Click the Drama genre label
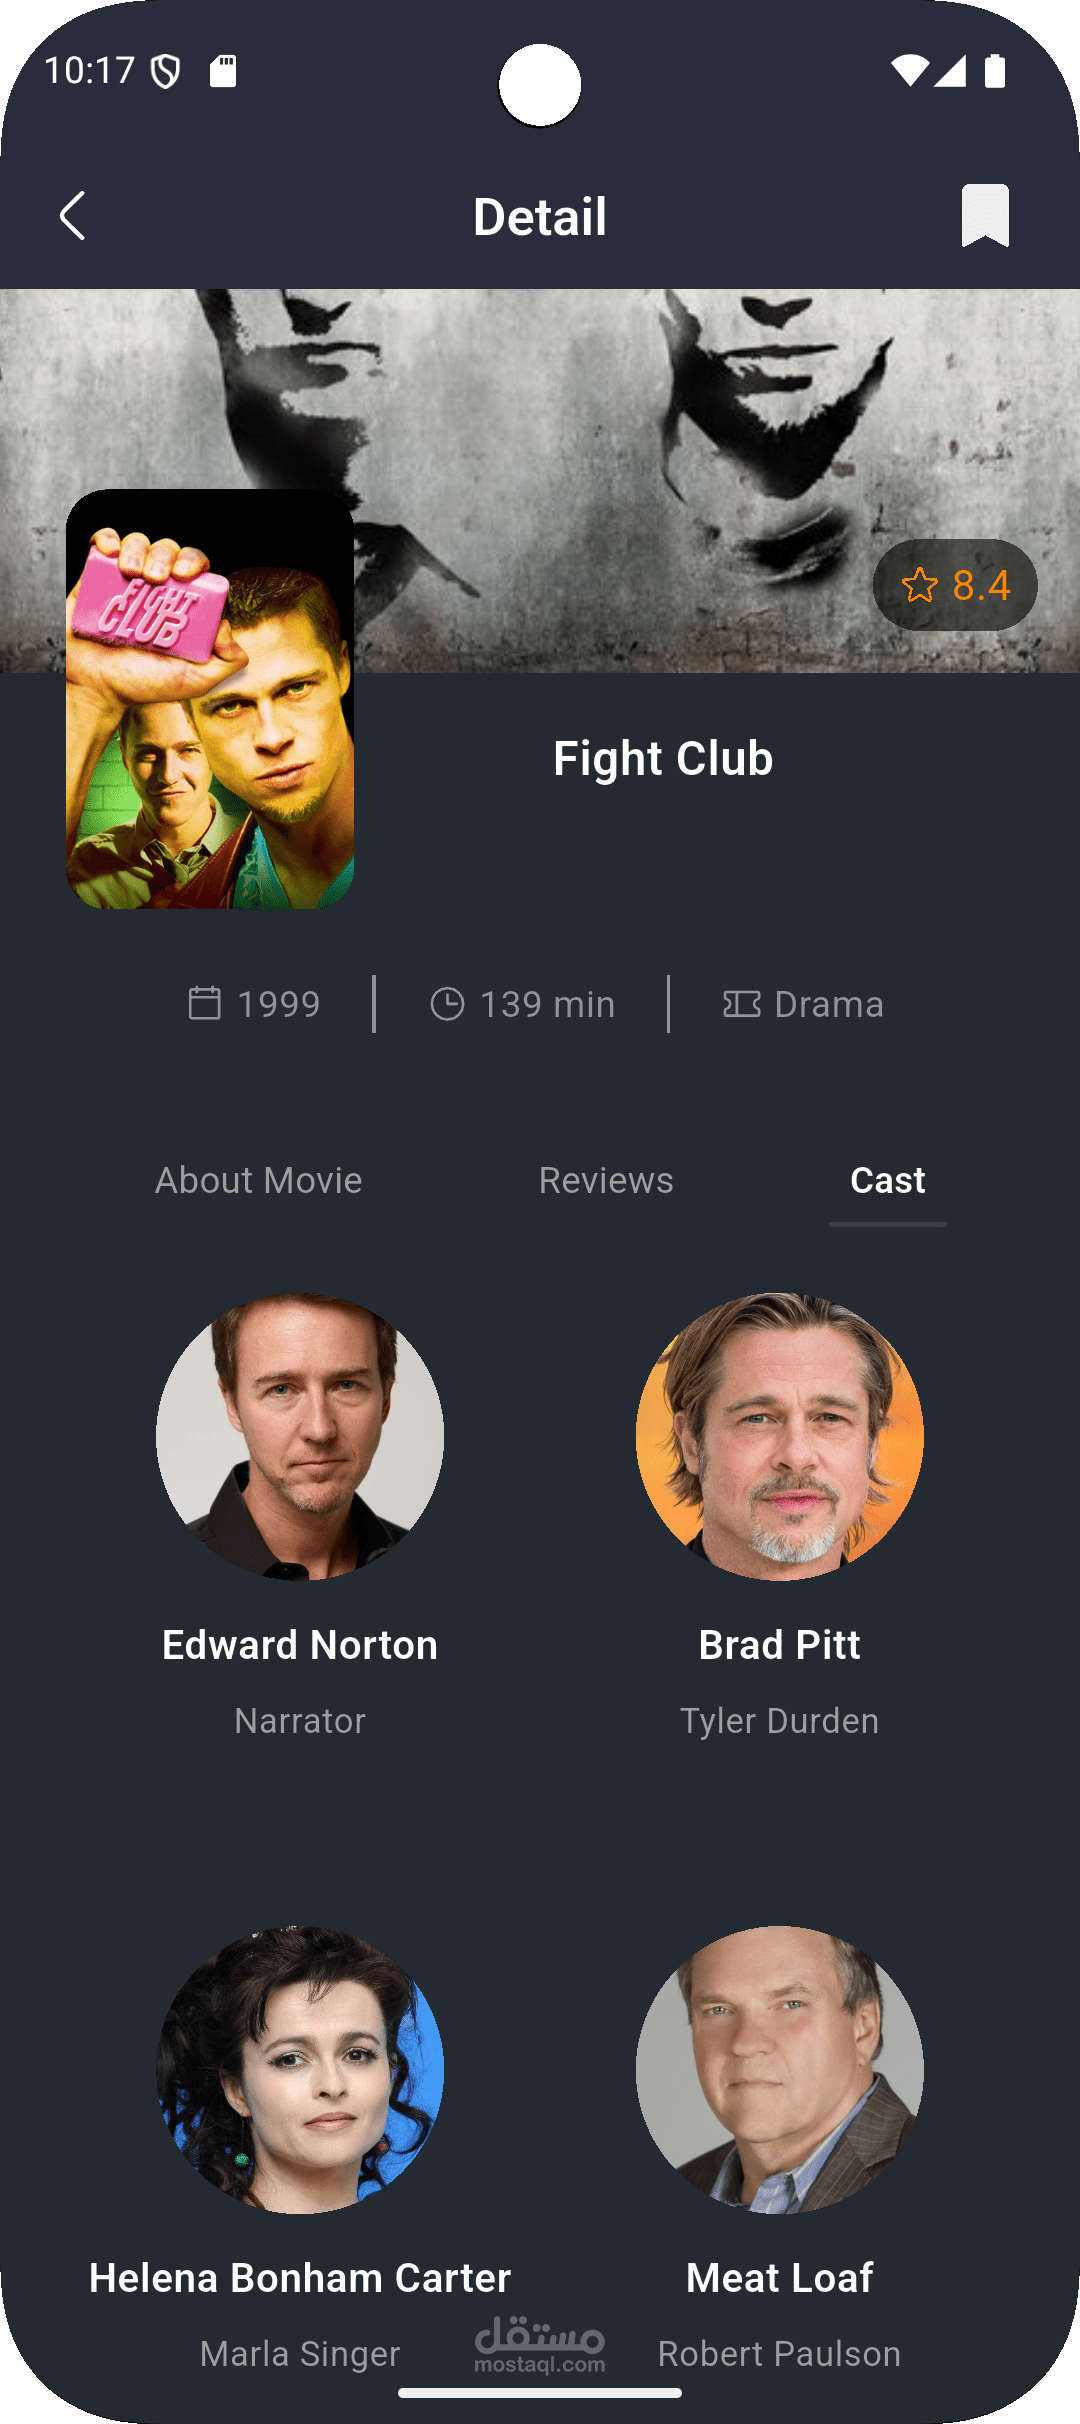The width and height of the screenshot is (1080, 2424). 829,1004
